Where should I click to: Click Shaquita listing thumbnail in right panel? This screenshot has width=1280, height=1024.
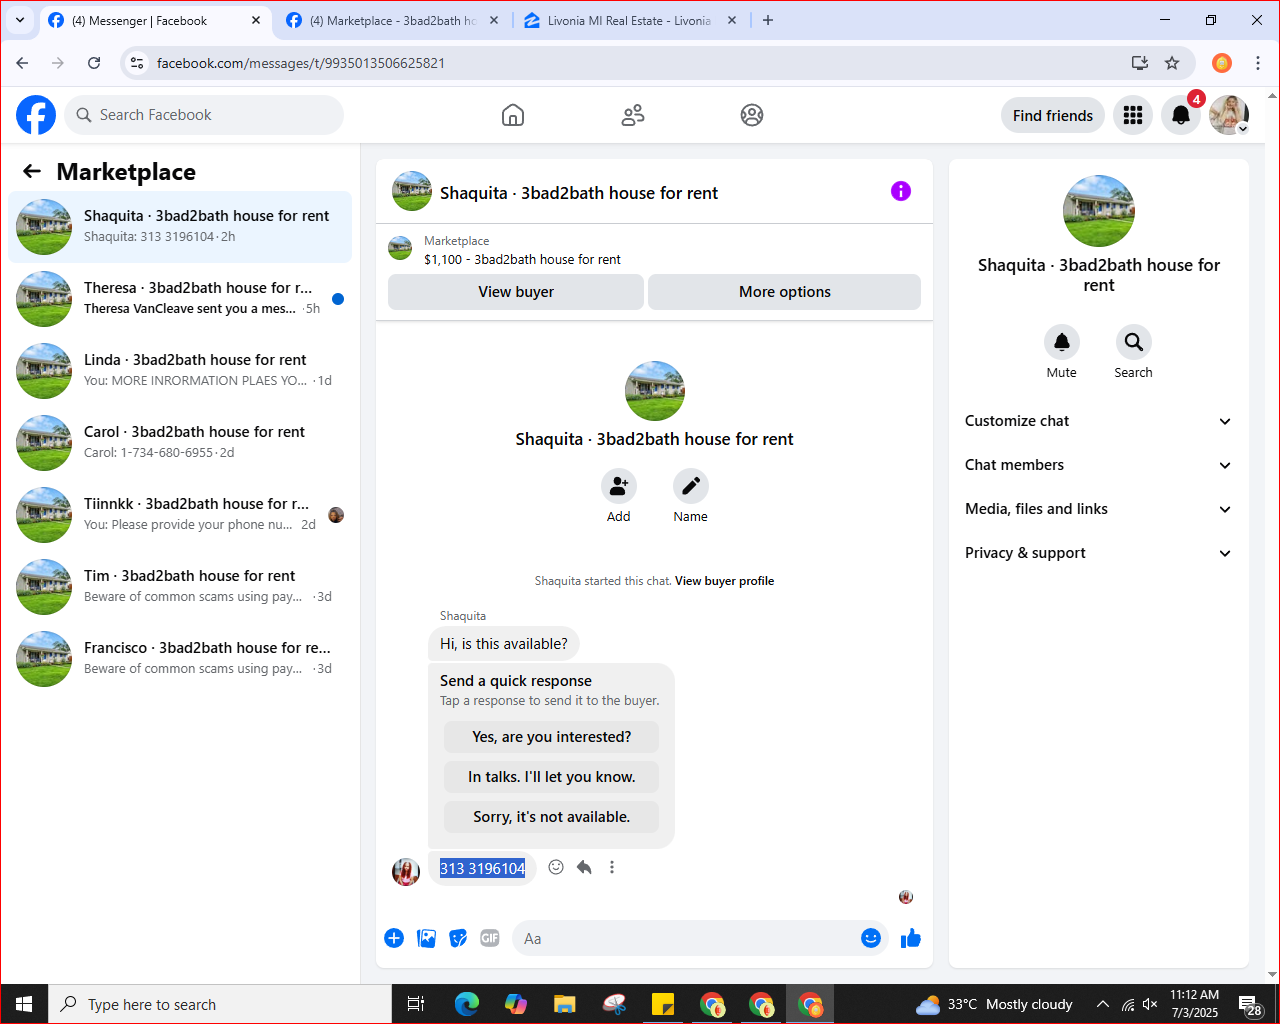(1099, 211)
